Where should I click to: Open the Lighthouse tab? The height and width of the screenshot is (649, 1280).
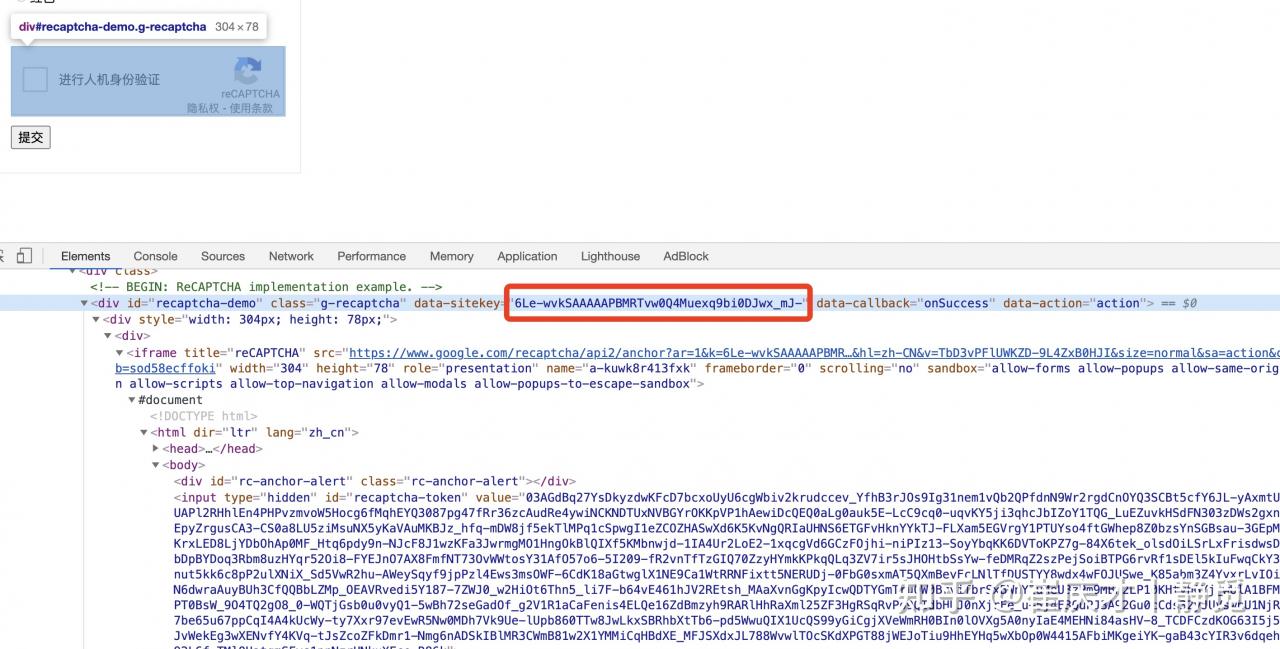[x=610, y=256]
